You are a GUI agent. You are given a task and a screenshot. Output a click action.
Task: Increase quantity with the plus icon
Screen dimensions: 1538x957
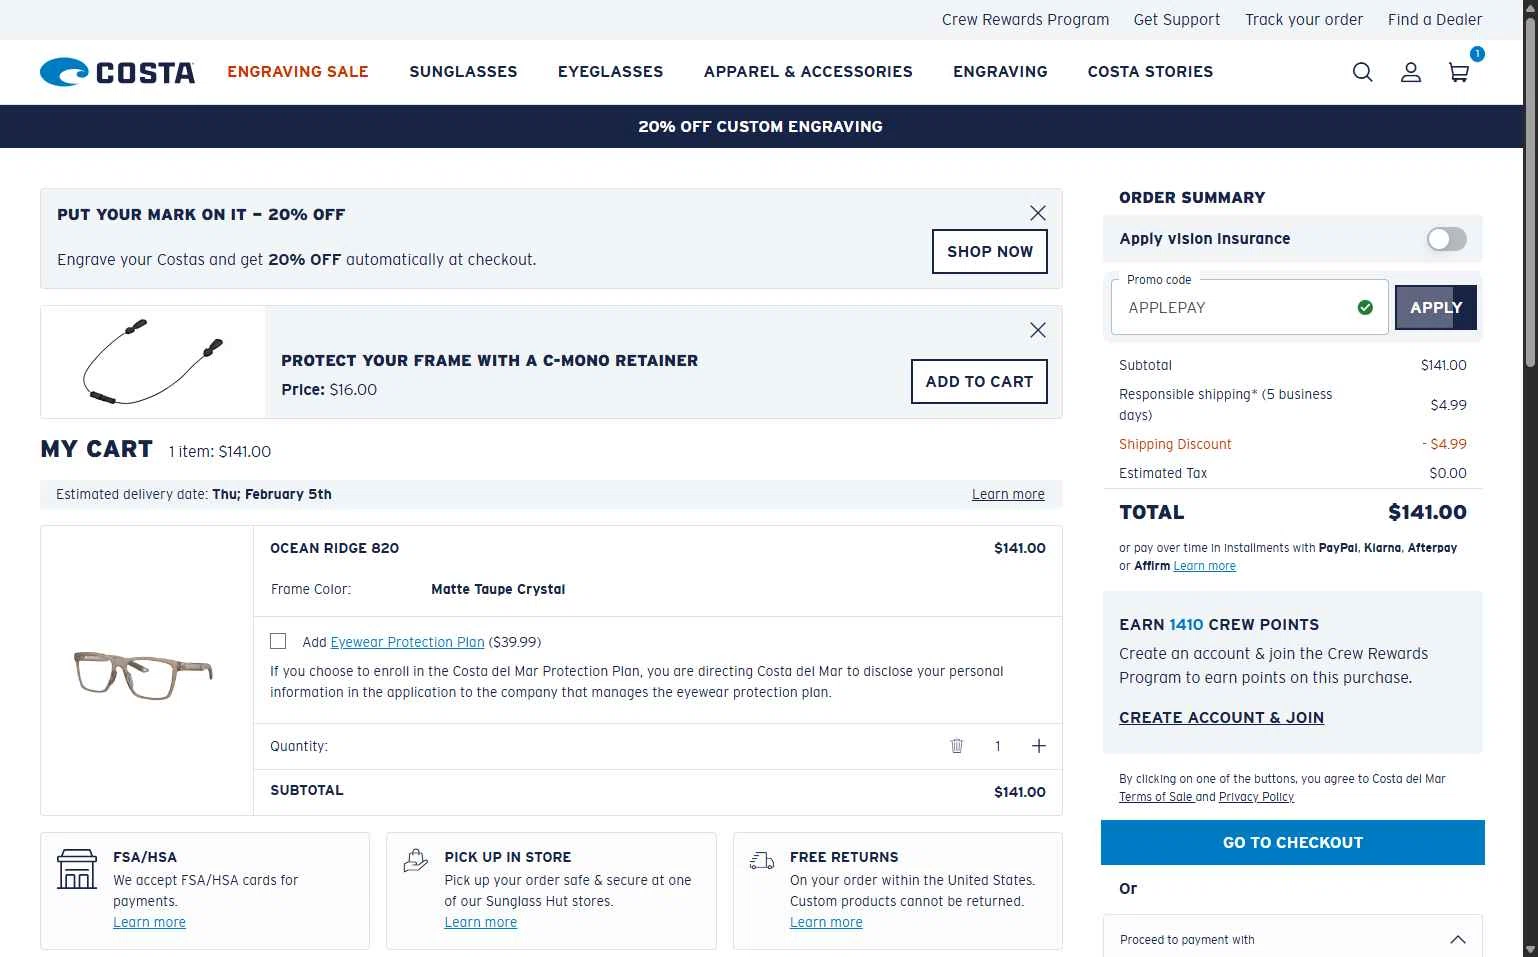1039,746
